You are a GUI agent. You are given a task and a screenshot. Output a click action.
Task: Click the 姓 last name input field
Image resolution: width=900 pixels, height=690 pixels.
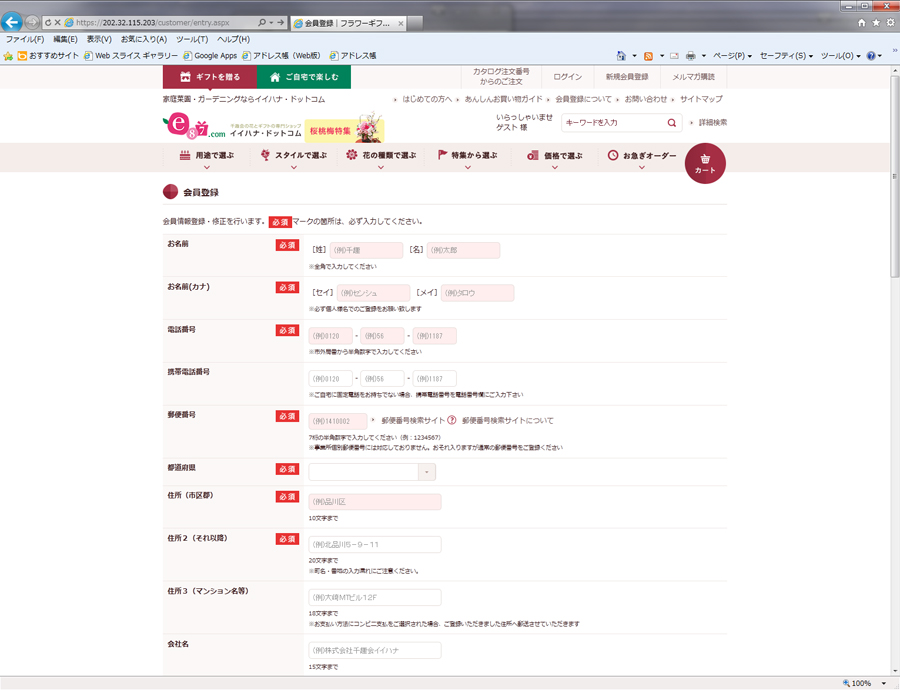(365, 251)
